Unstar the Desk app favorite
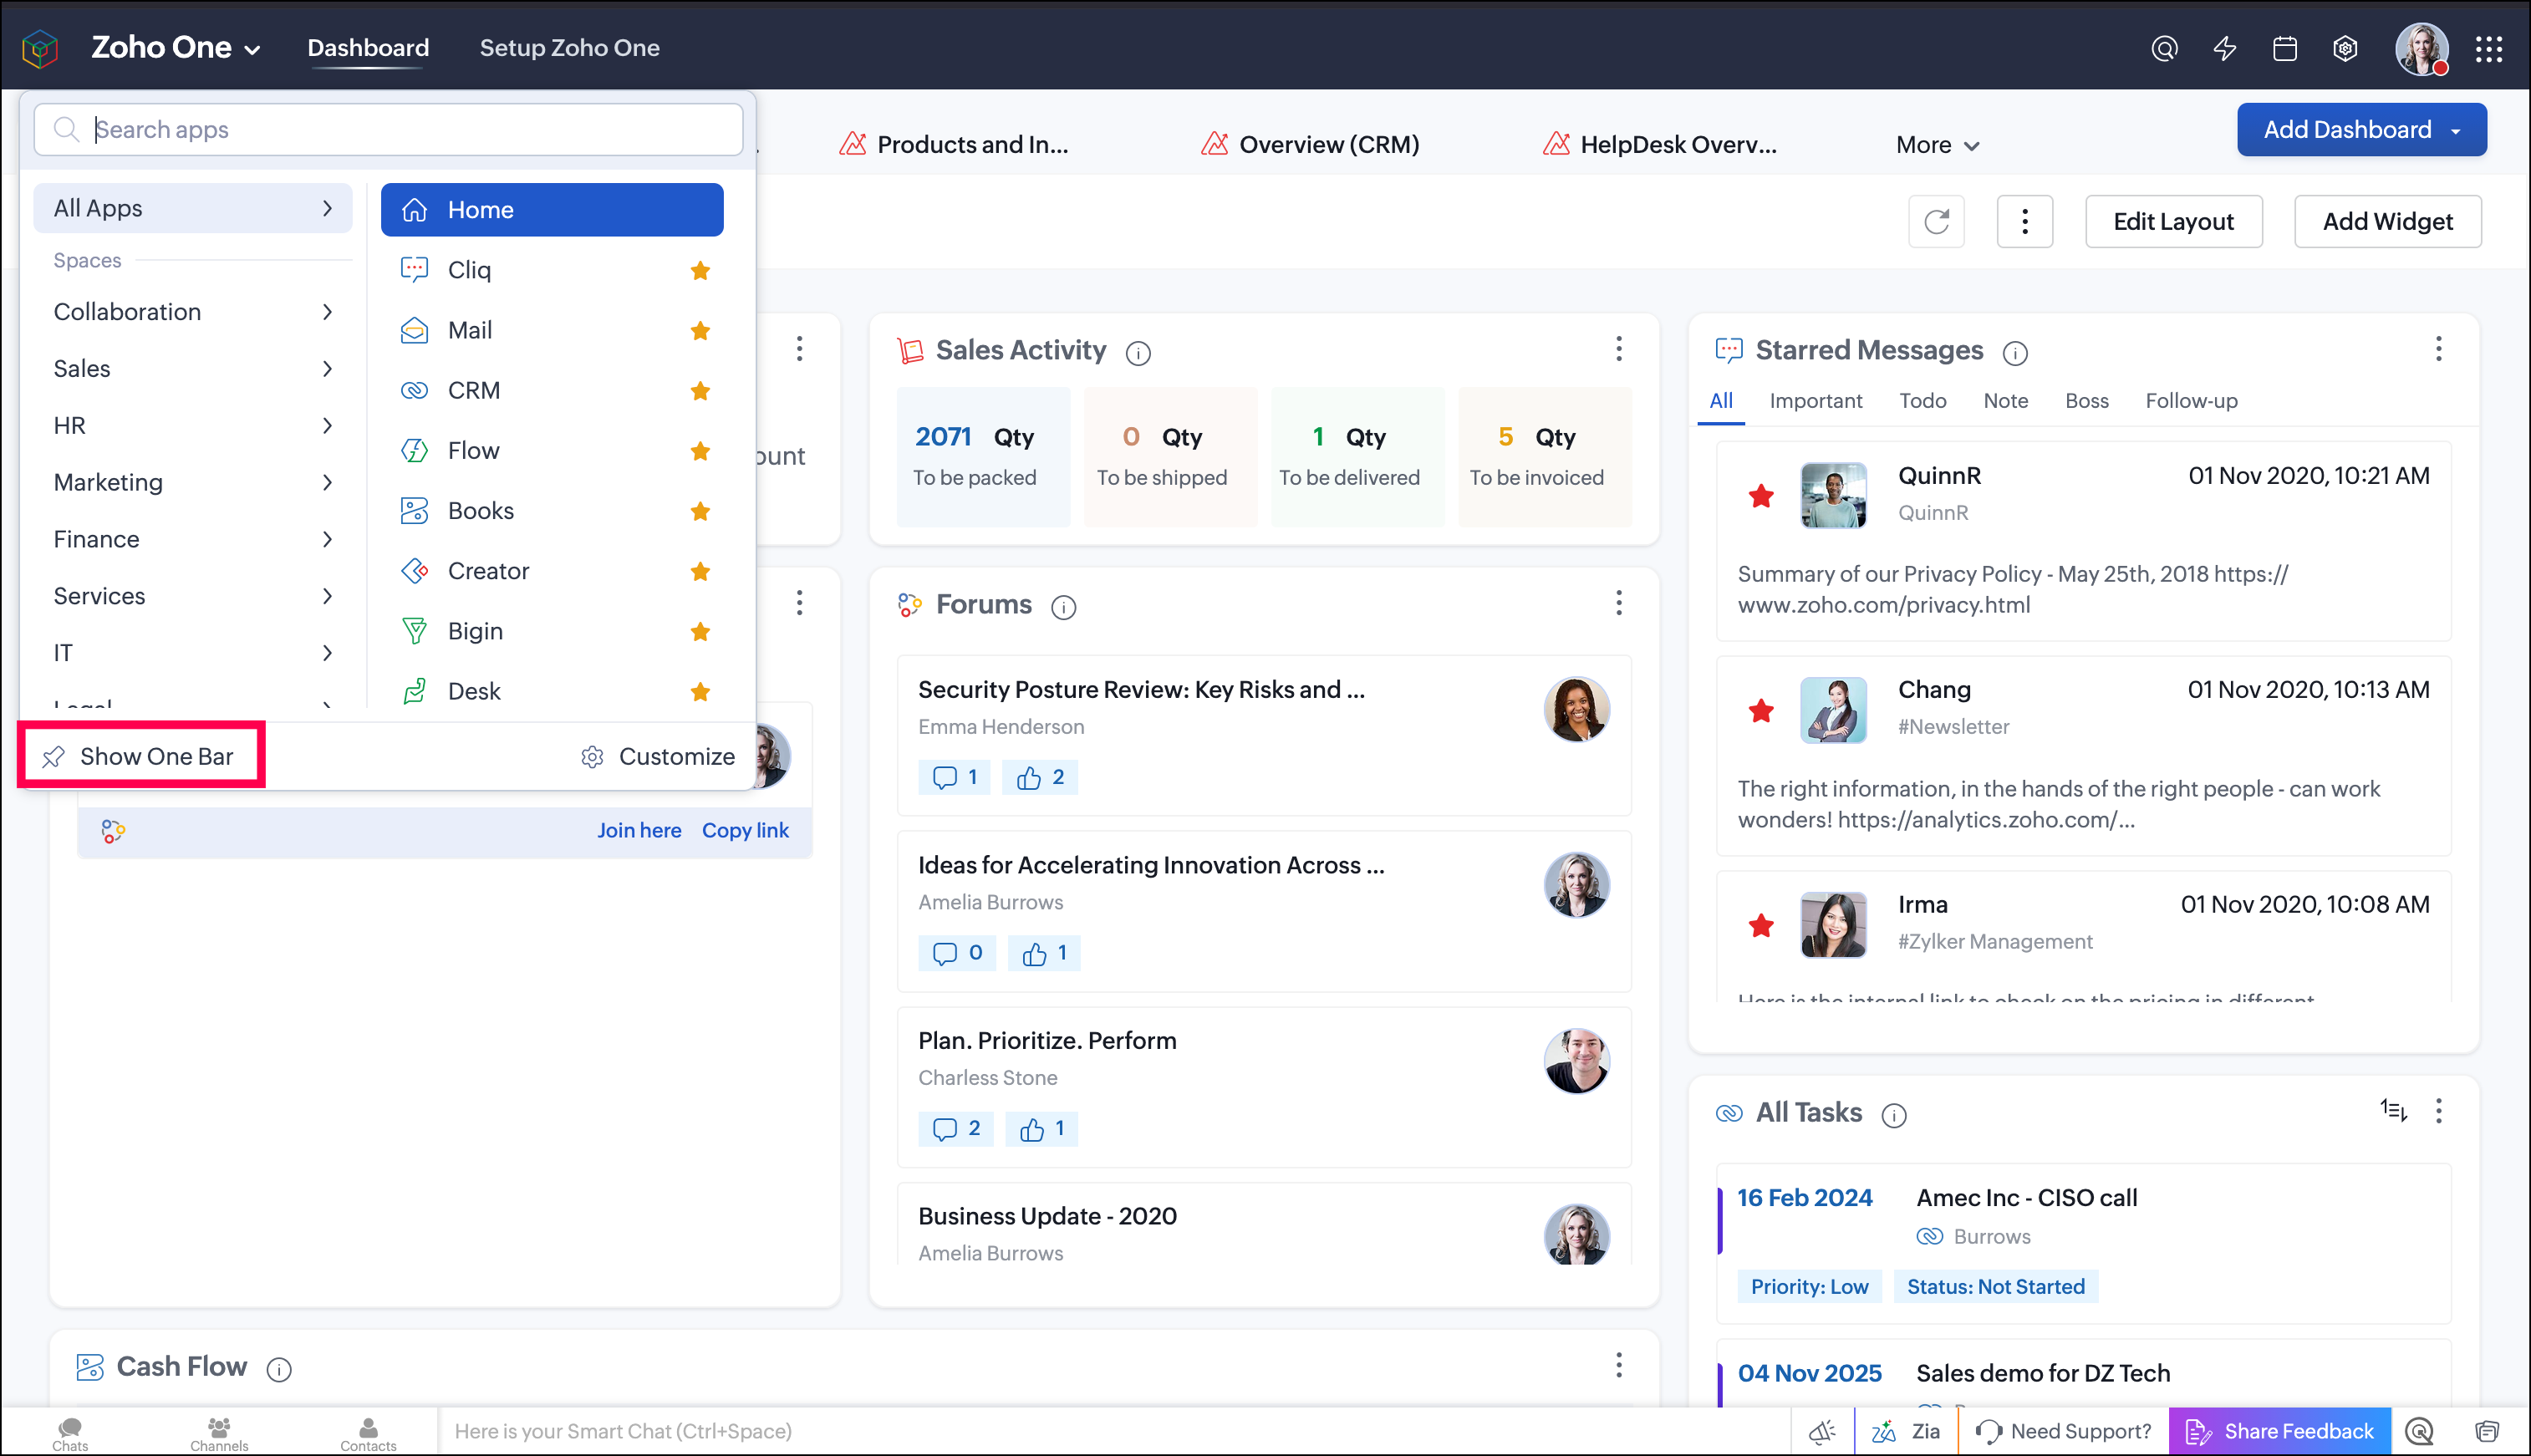Image resolution: width=2531 pixels, height=1456 pixels. tap(700, 691)
